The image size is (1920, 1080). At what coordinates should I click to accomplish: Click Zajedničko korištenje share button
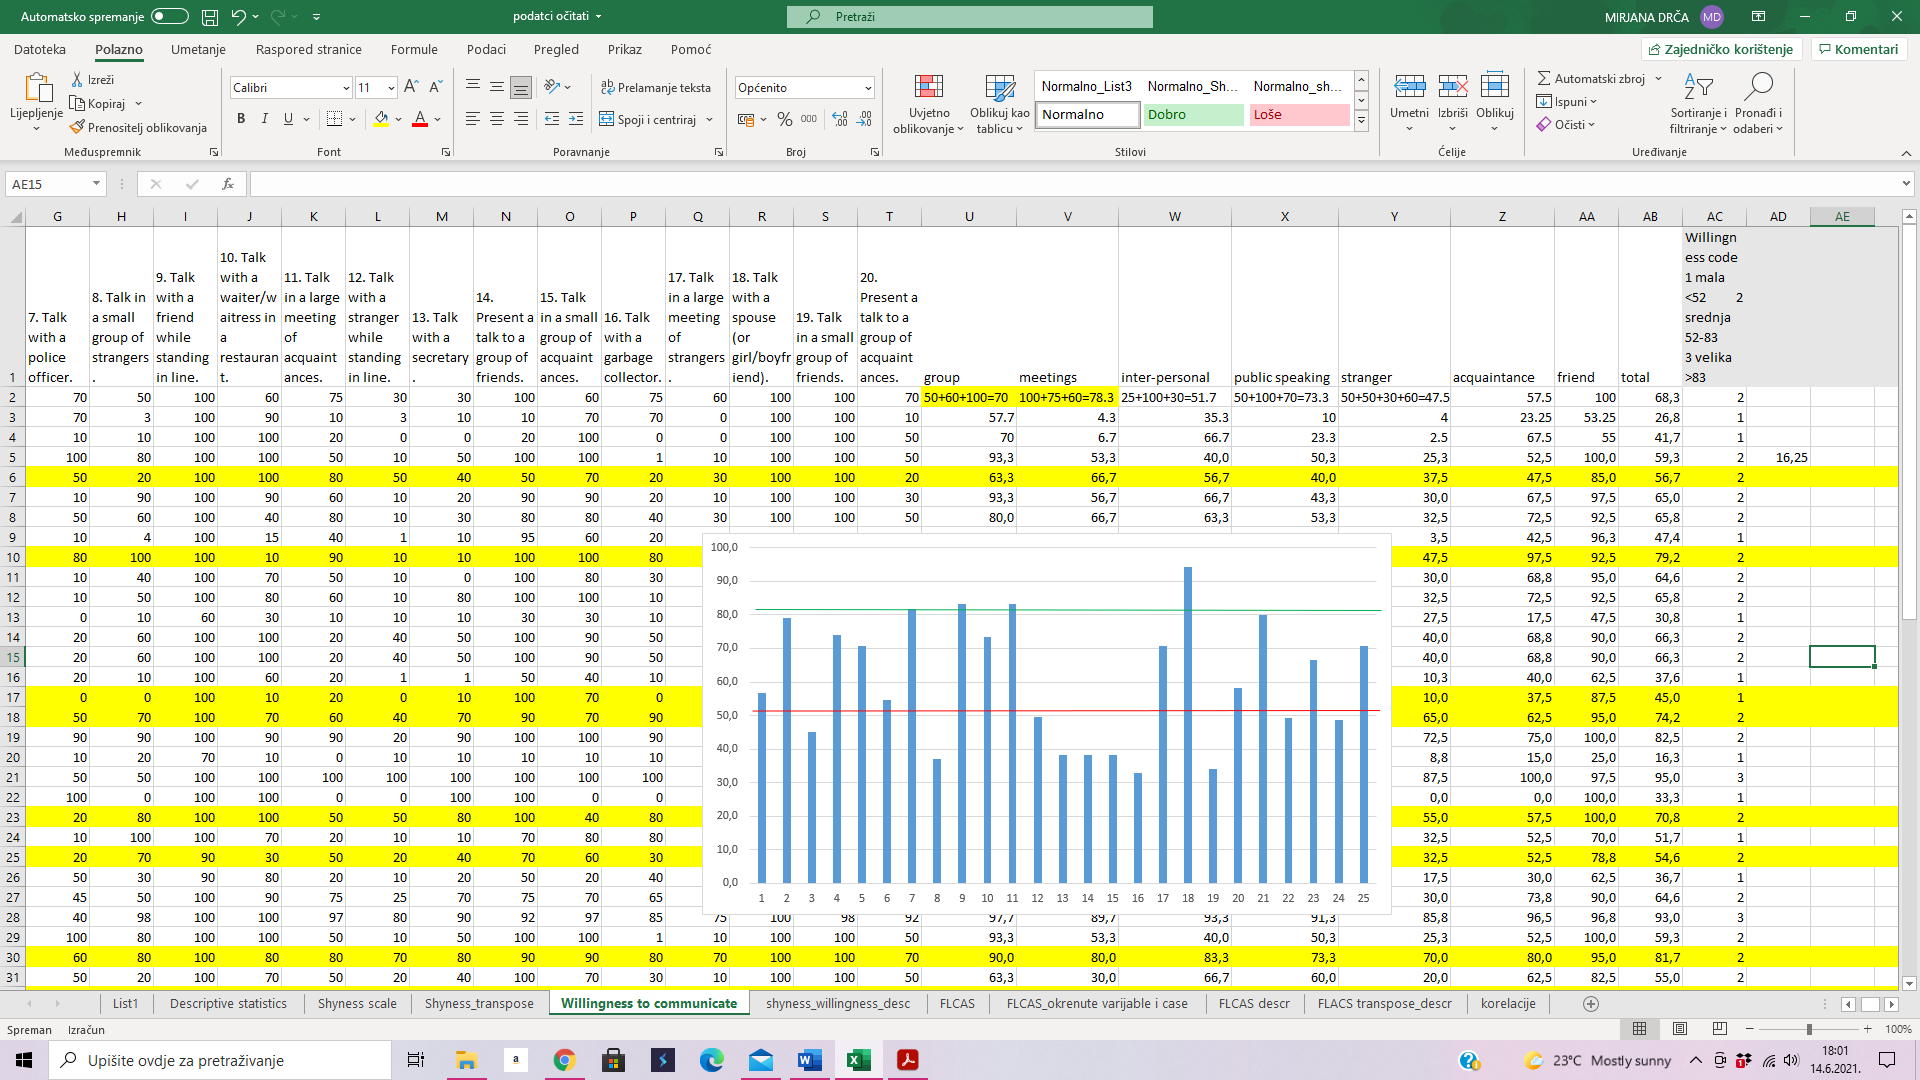point(1721,49)
